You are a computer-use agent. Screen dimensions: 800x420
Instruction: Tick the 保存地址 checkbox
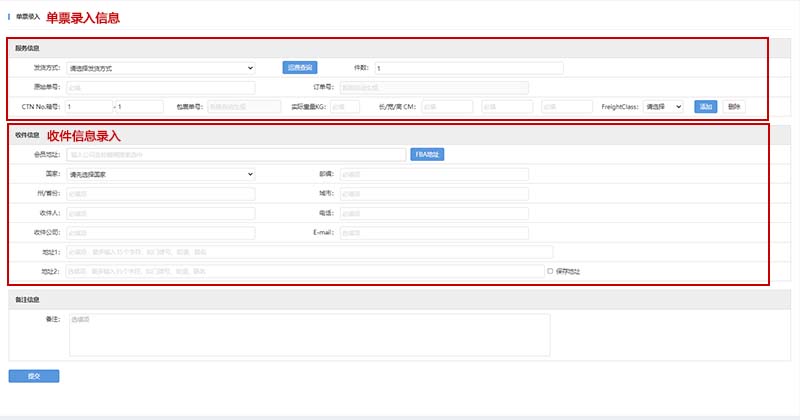tap(550, 271)
